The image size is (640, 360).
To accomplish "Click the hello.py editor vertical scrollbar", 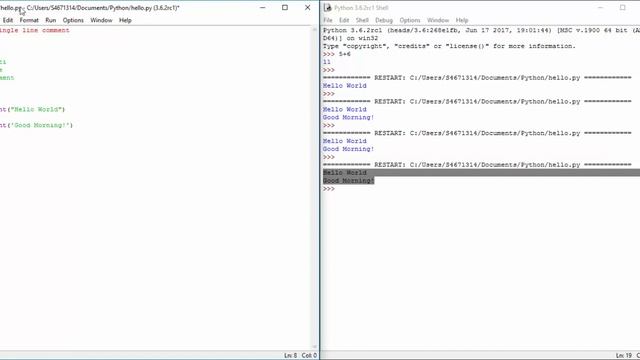I will pos(315,188).
